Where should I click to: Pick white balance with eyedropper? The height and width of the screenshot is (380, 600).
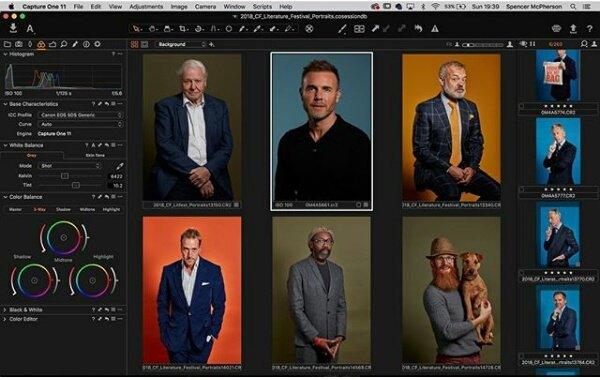pos(120,166)
